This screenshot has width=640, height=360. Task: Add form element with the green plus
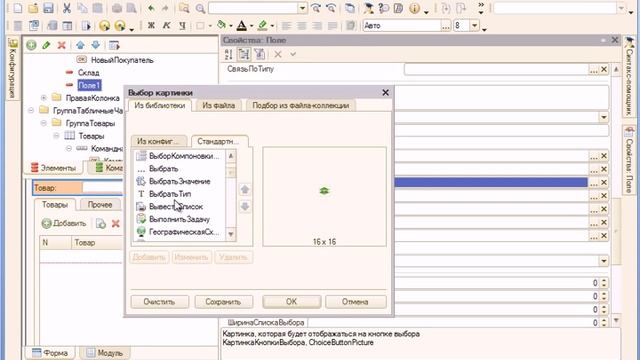(x=31, y=45)
